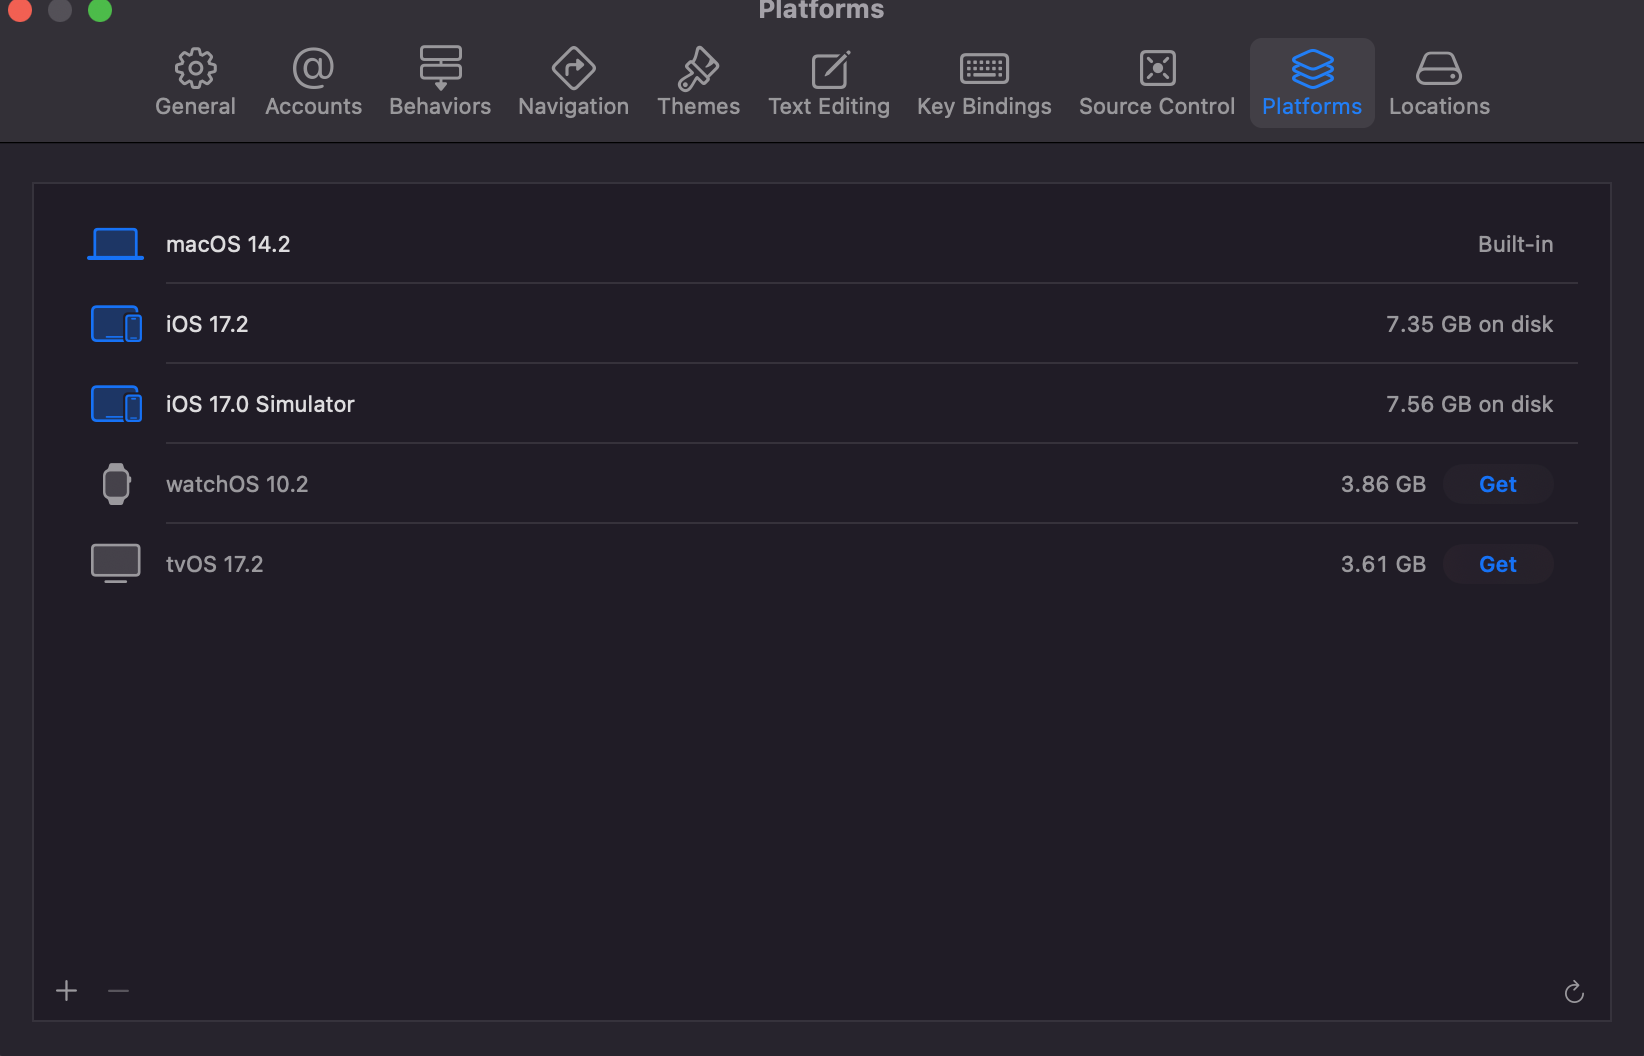The height and width of the screenshot is (1056, 1644).
Task: Open the Locations drive icon
Action: click(1439, 68)
